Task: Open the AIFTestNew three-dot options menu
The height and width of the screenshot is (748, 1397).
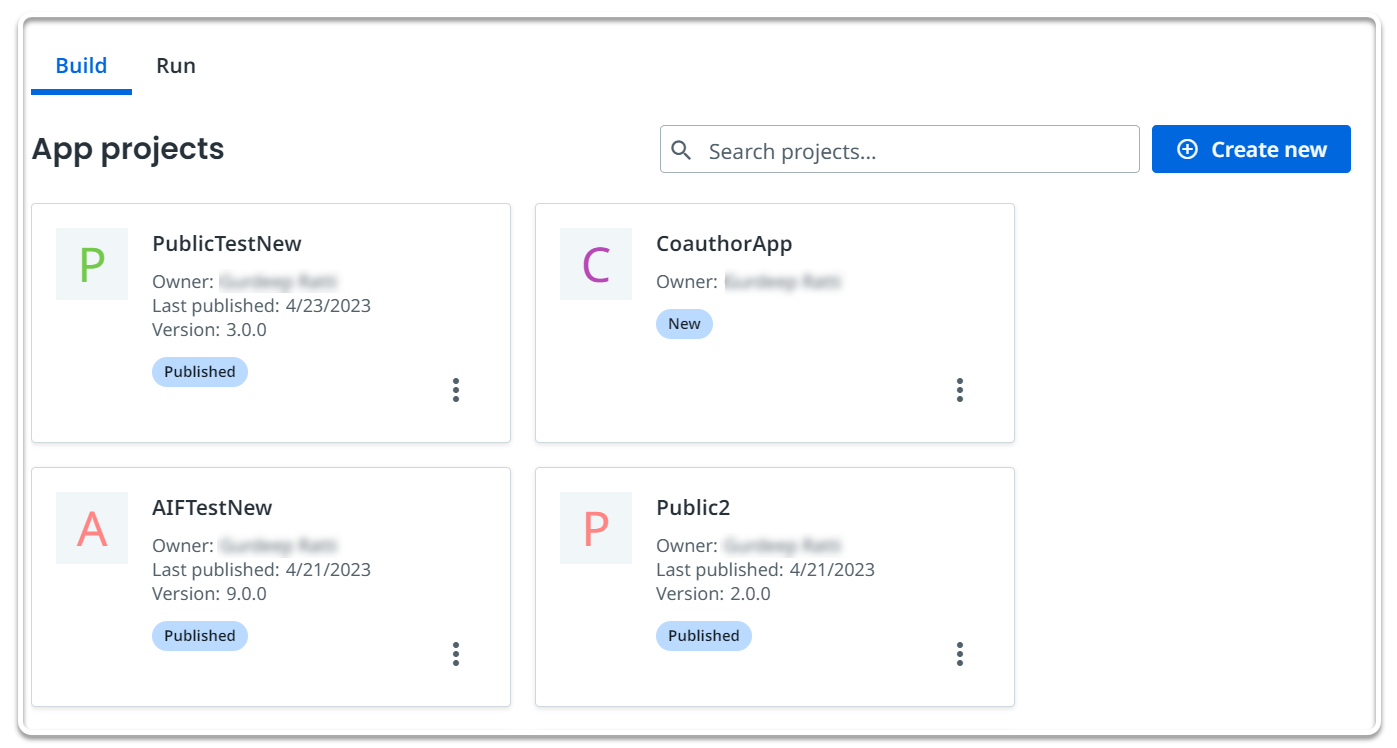Action: click(x=456, y=654)
